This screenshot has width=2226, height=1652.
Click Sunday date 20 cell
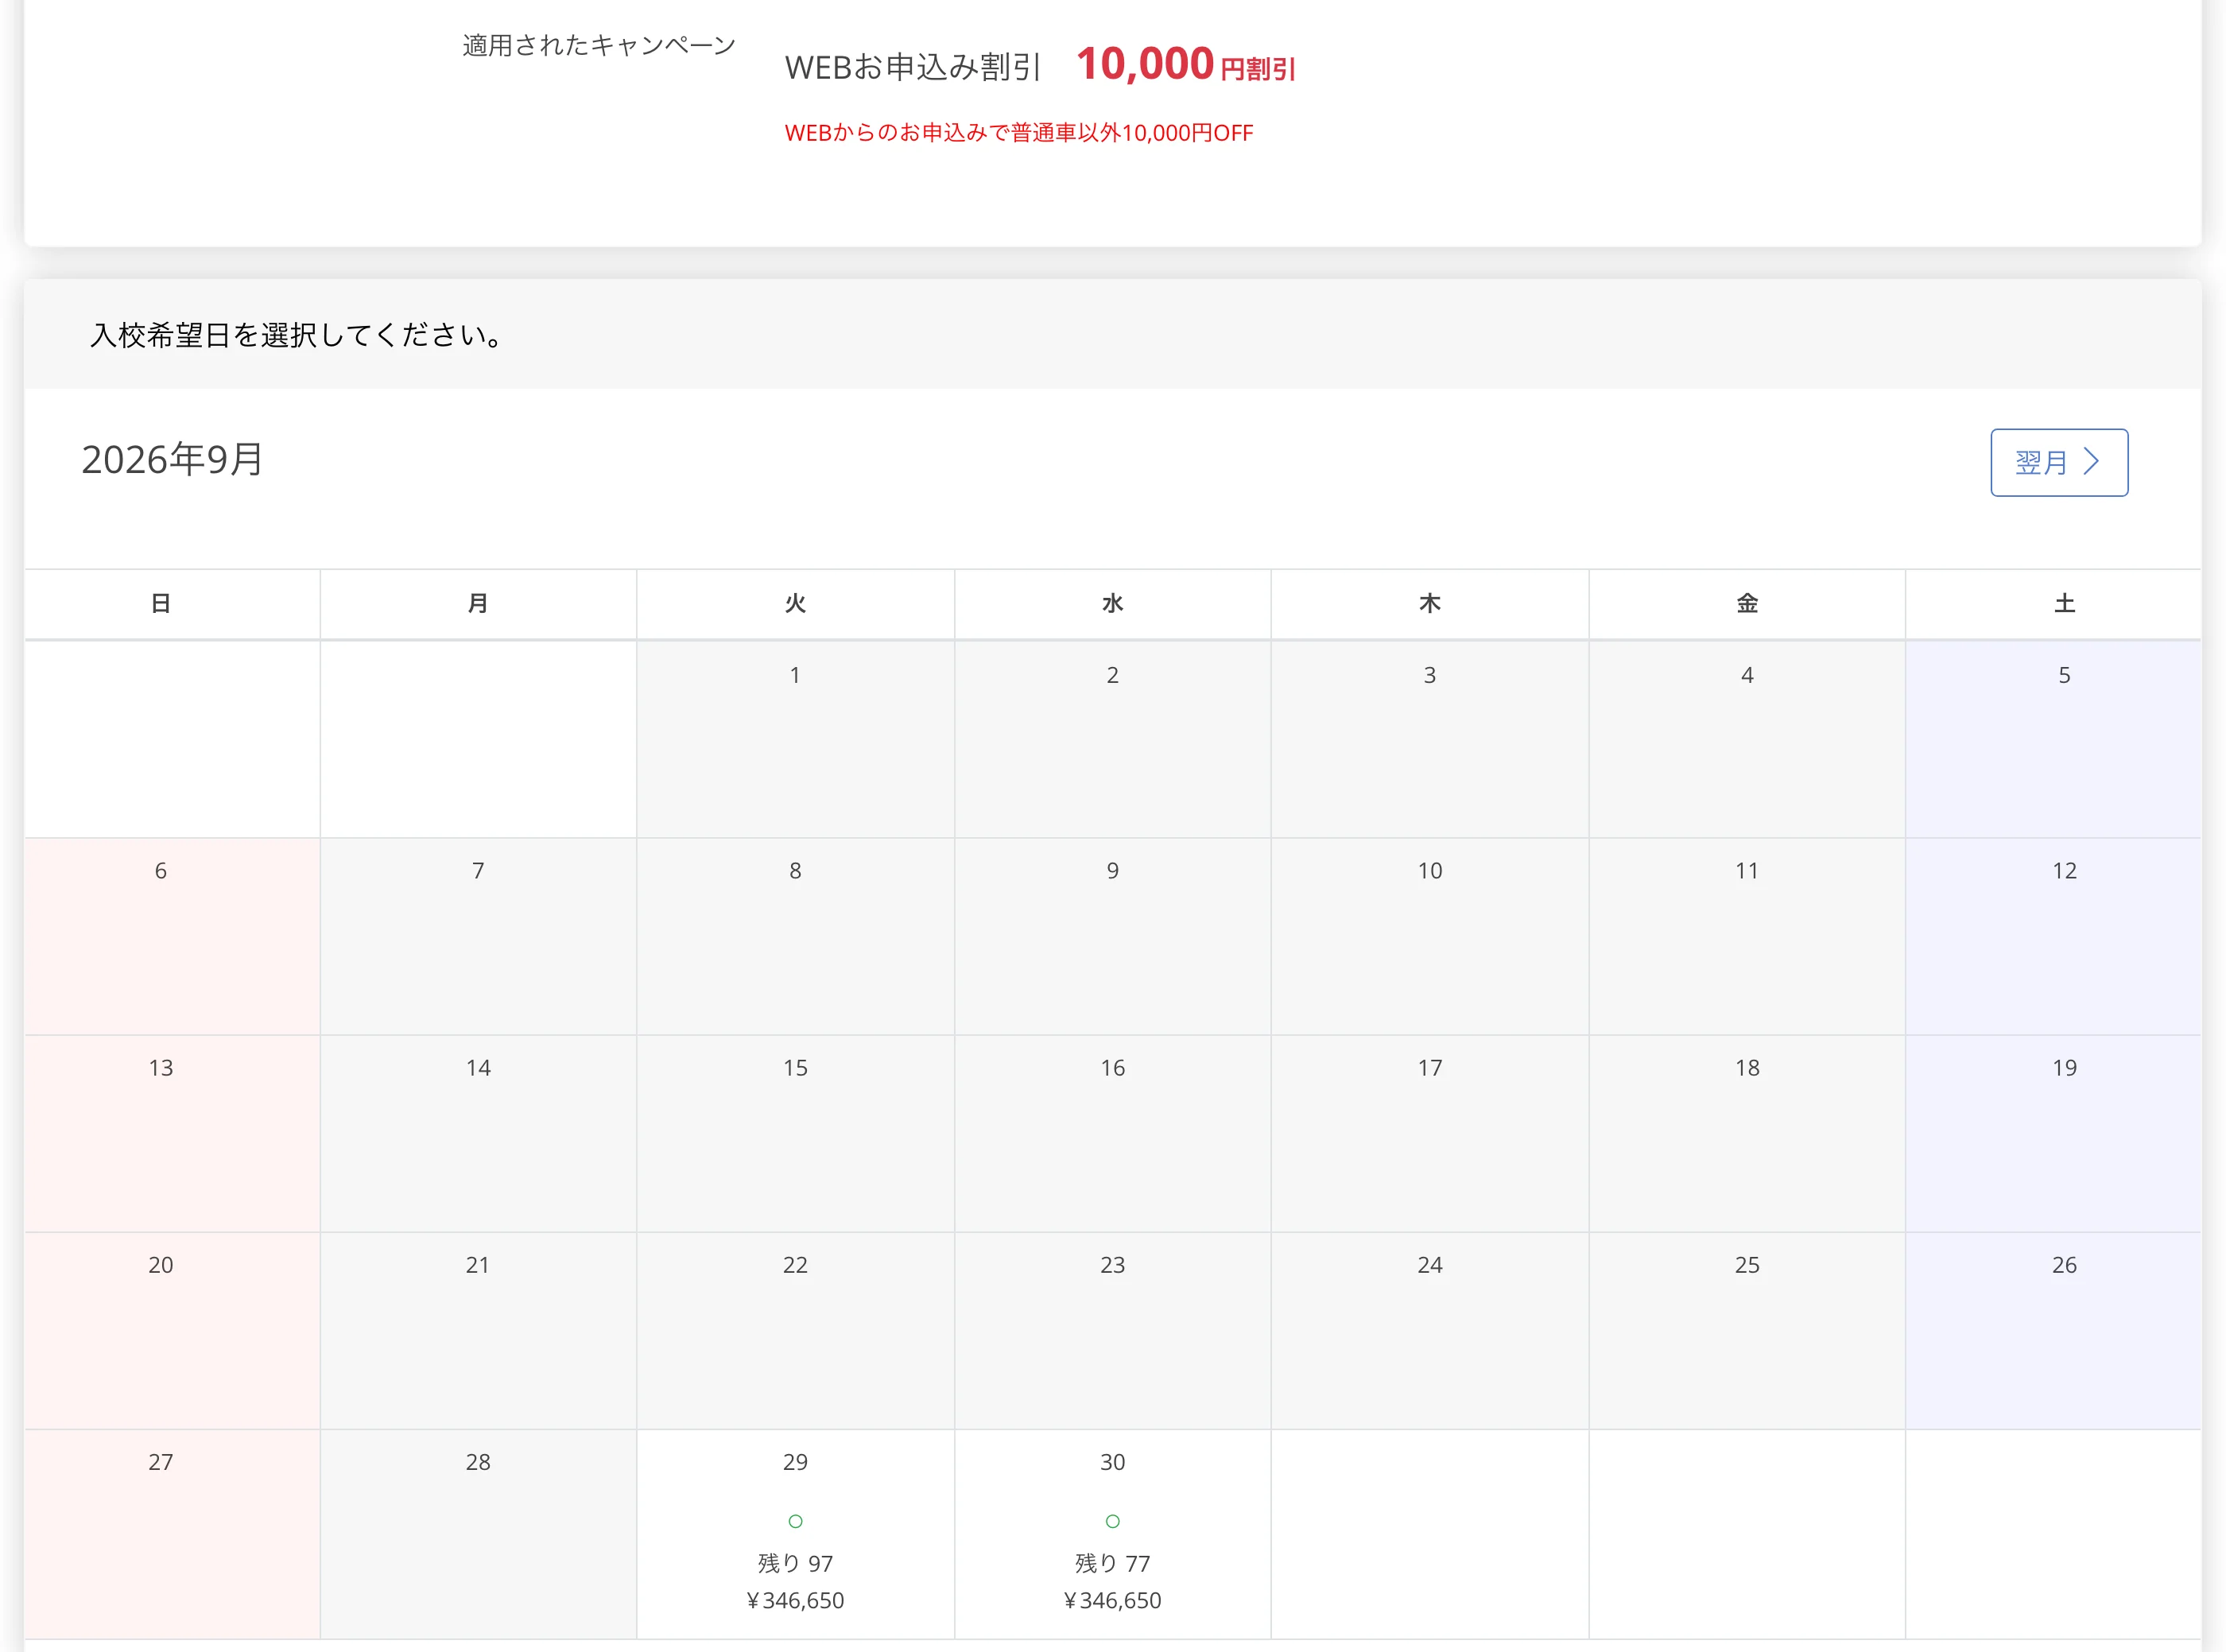[x=172, y=1330]
